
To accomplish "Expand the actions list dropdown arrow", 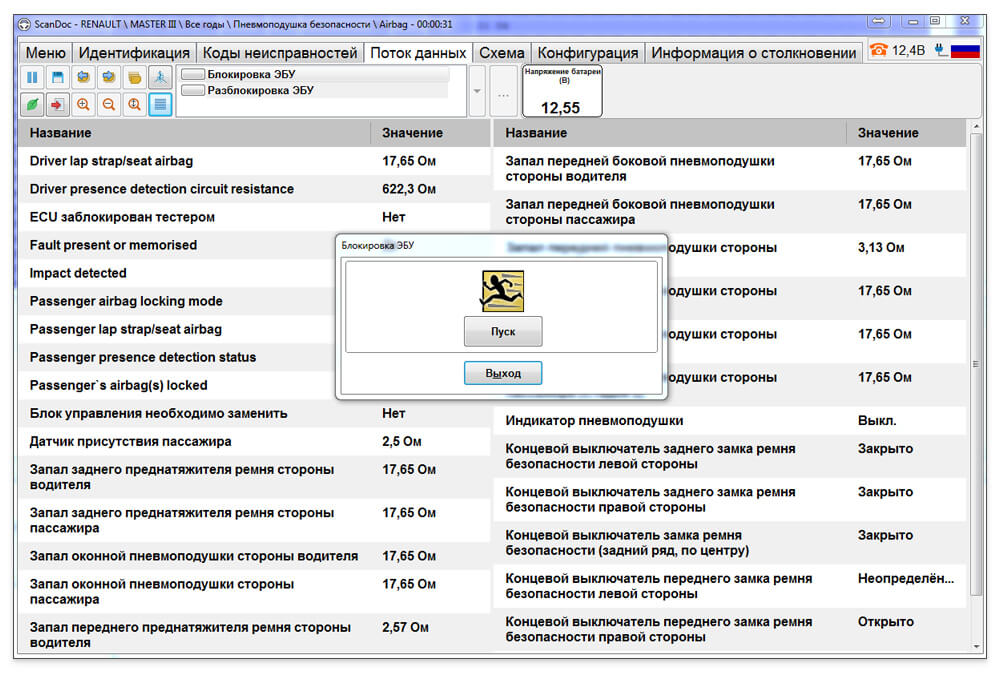I will click(x=477, y=91).
